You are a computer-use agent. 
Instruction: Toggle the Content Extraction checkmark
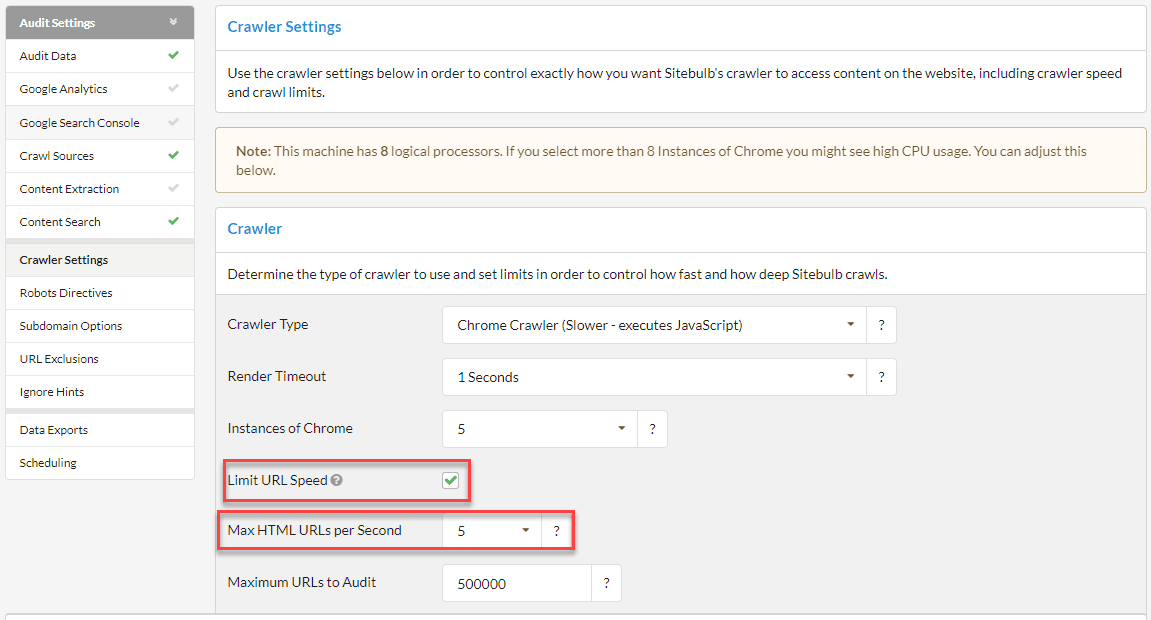173,188
